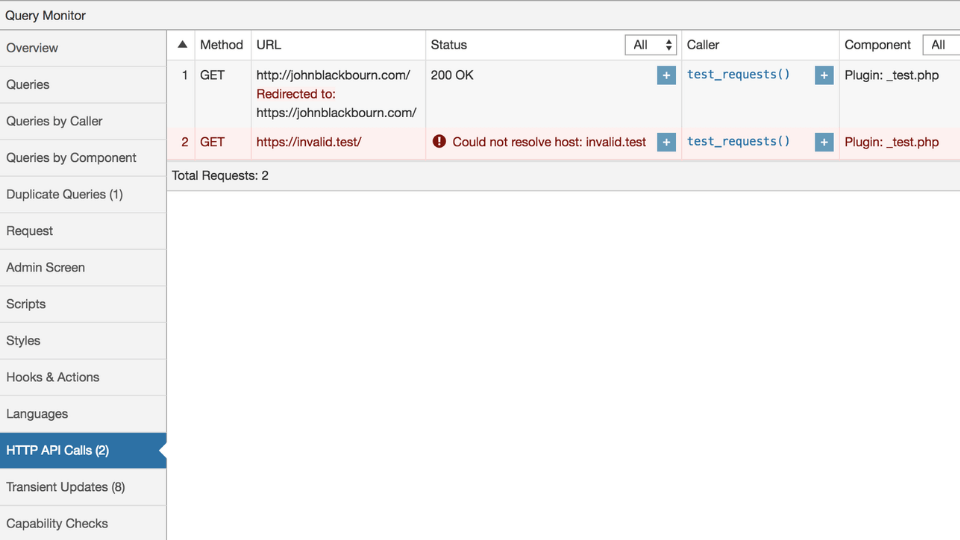960x540 pixels.
Task: Select the Overview panel in sidebar
Action: [x=83, y=48]
